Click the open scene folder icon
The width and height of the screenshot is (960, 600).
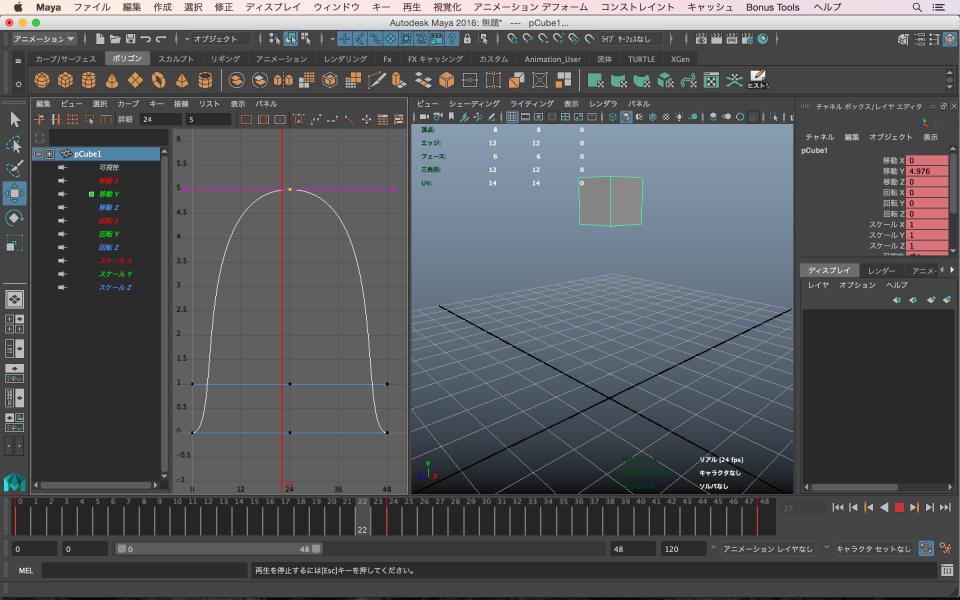coord(115,39)
